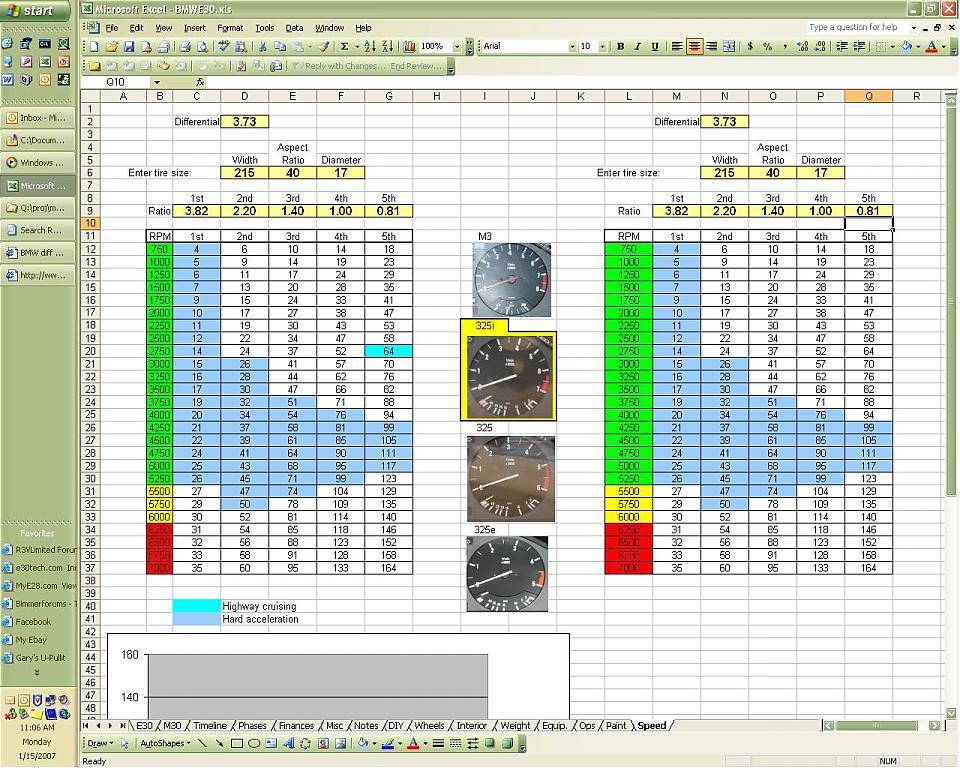Click the Windows Start button
This screenshot has width=960, height=768.
point(35,11)
